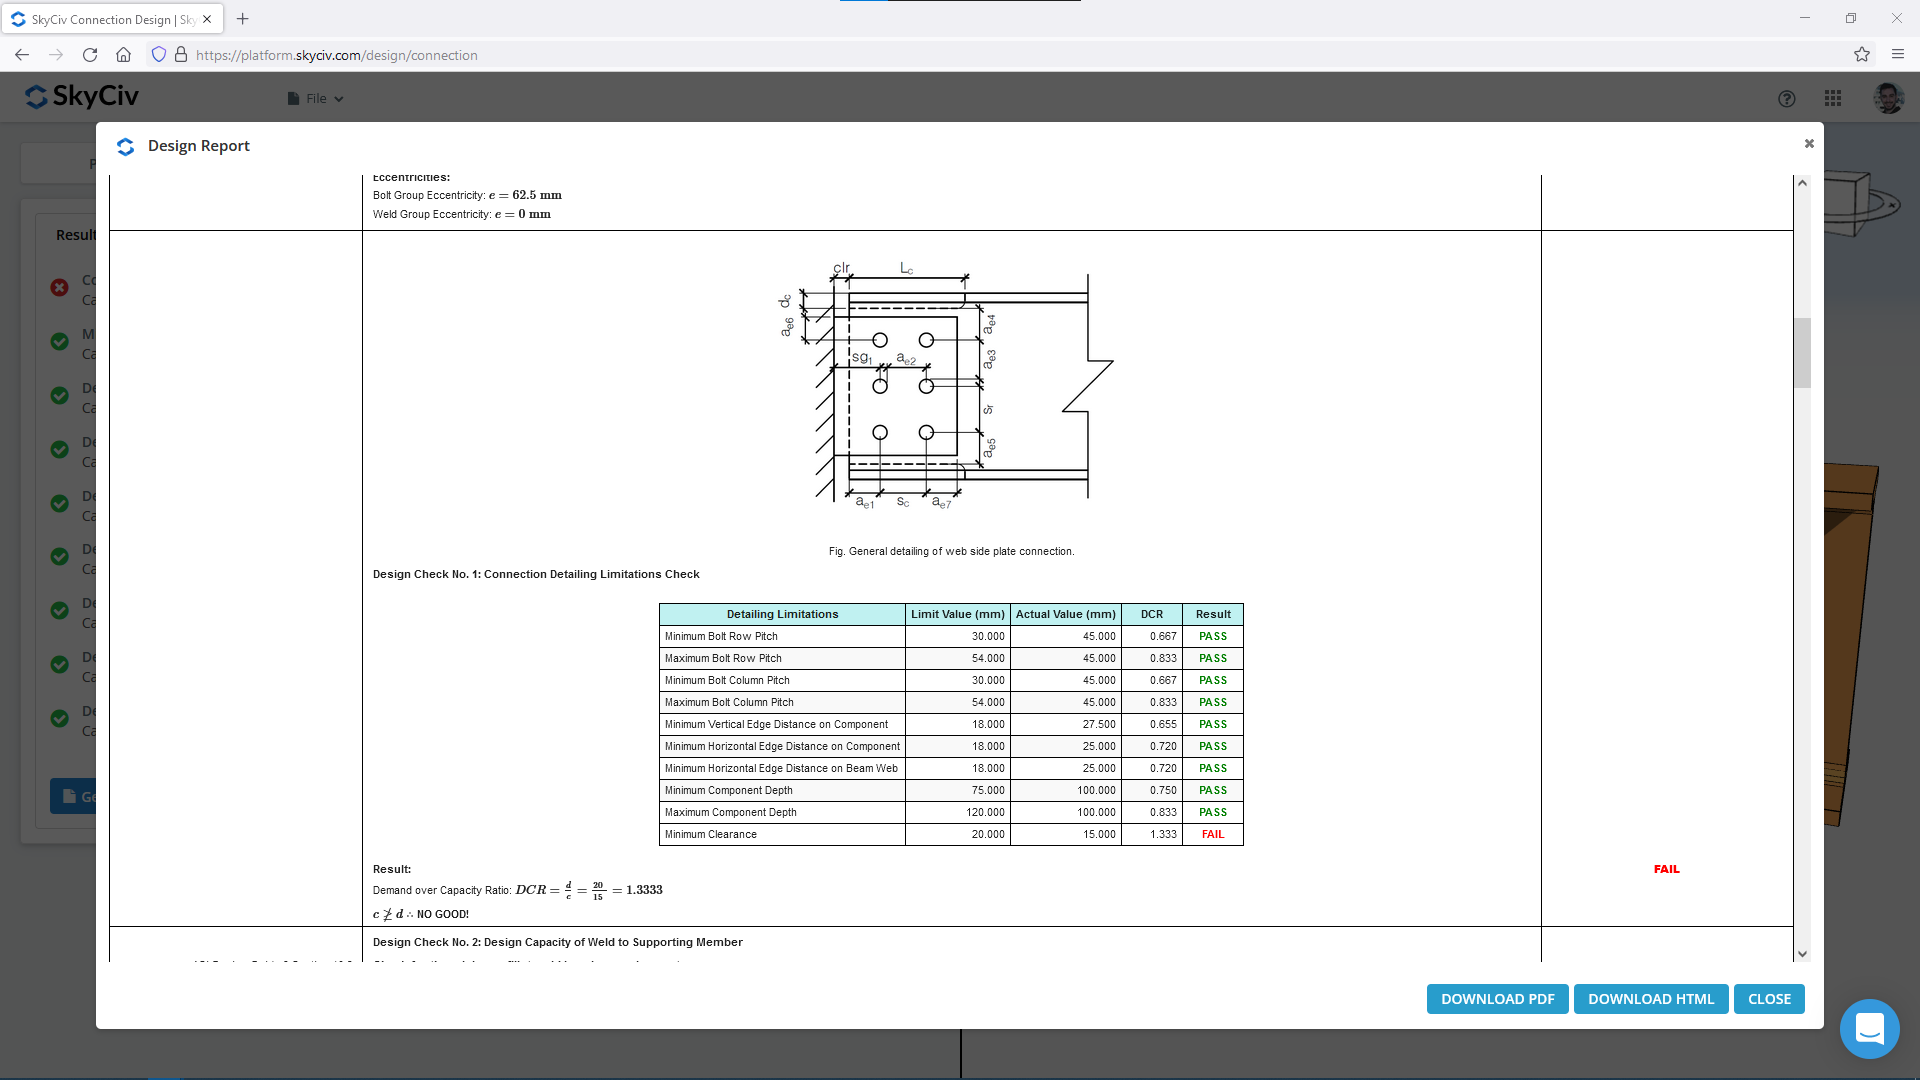
Task: Open a new browser tab
Action: pyautogui.click(x=242, y=19)
